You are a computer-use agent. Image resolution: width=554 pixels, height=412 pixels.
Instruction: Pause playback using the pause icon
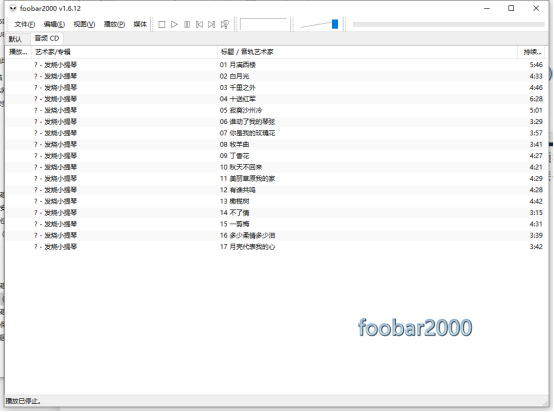click(x=187, y=24)
